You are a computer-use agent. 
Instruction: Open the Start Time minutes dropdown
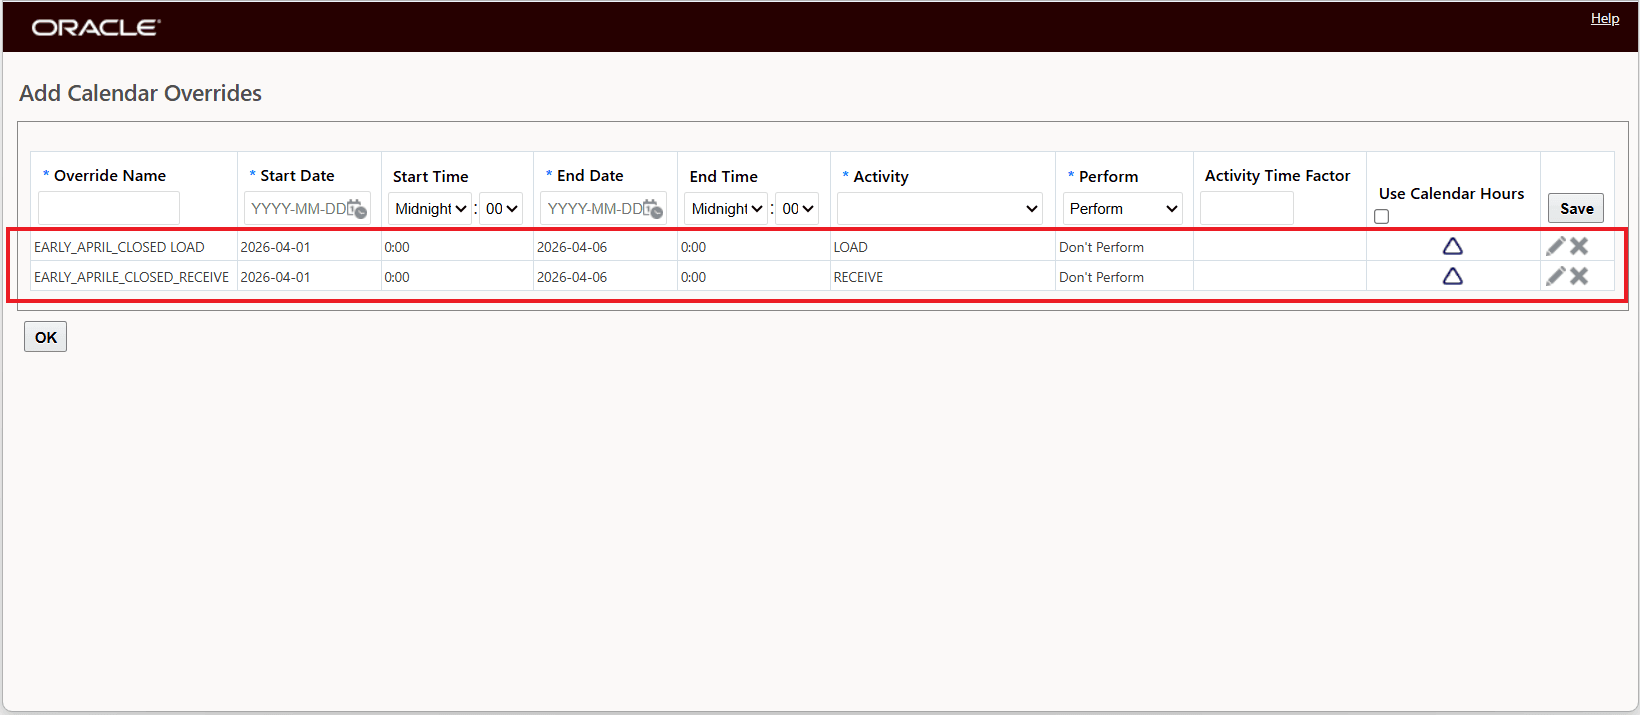click(x=501, y=209)
